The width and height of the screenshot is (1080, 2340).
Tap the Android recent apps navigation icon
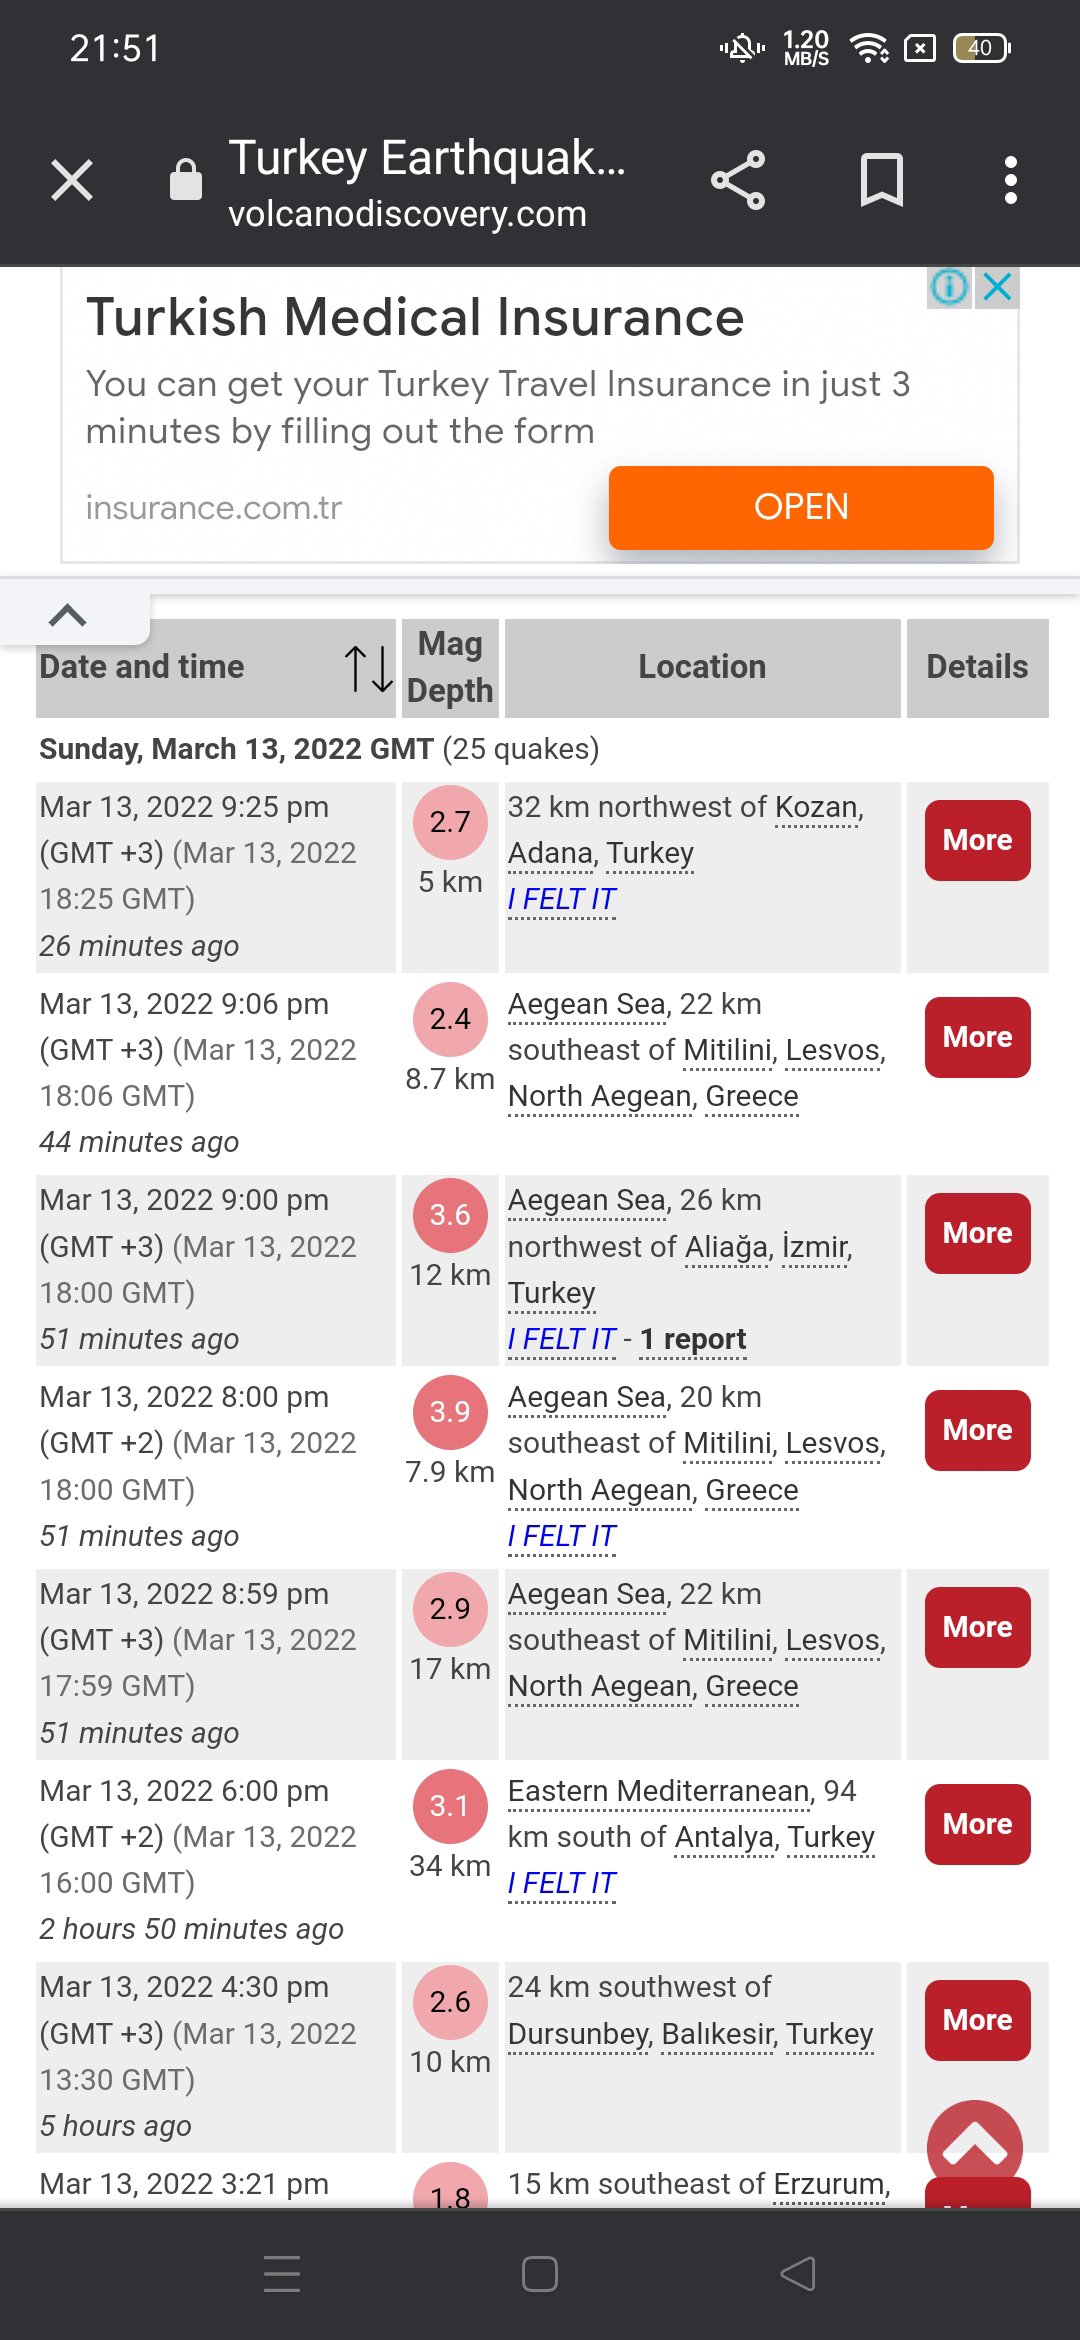pyautogui.click(x=282, y=2274)
